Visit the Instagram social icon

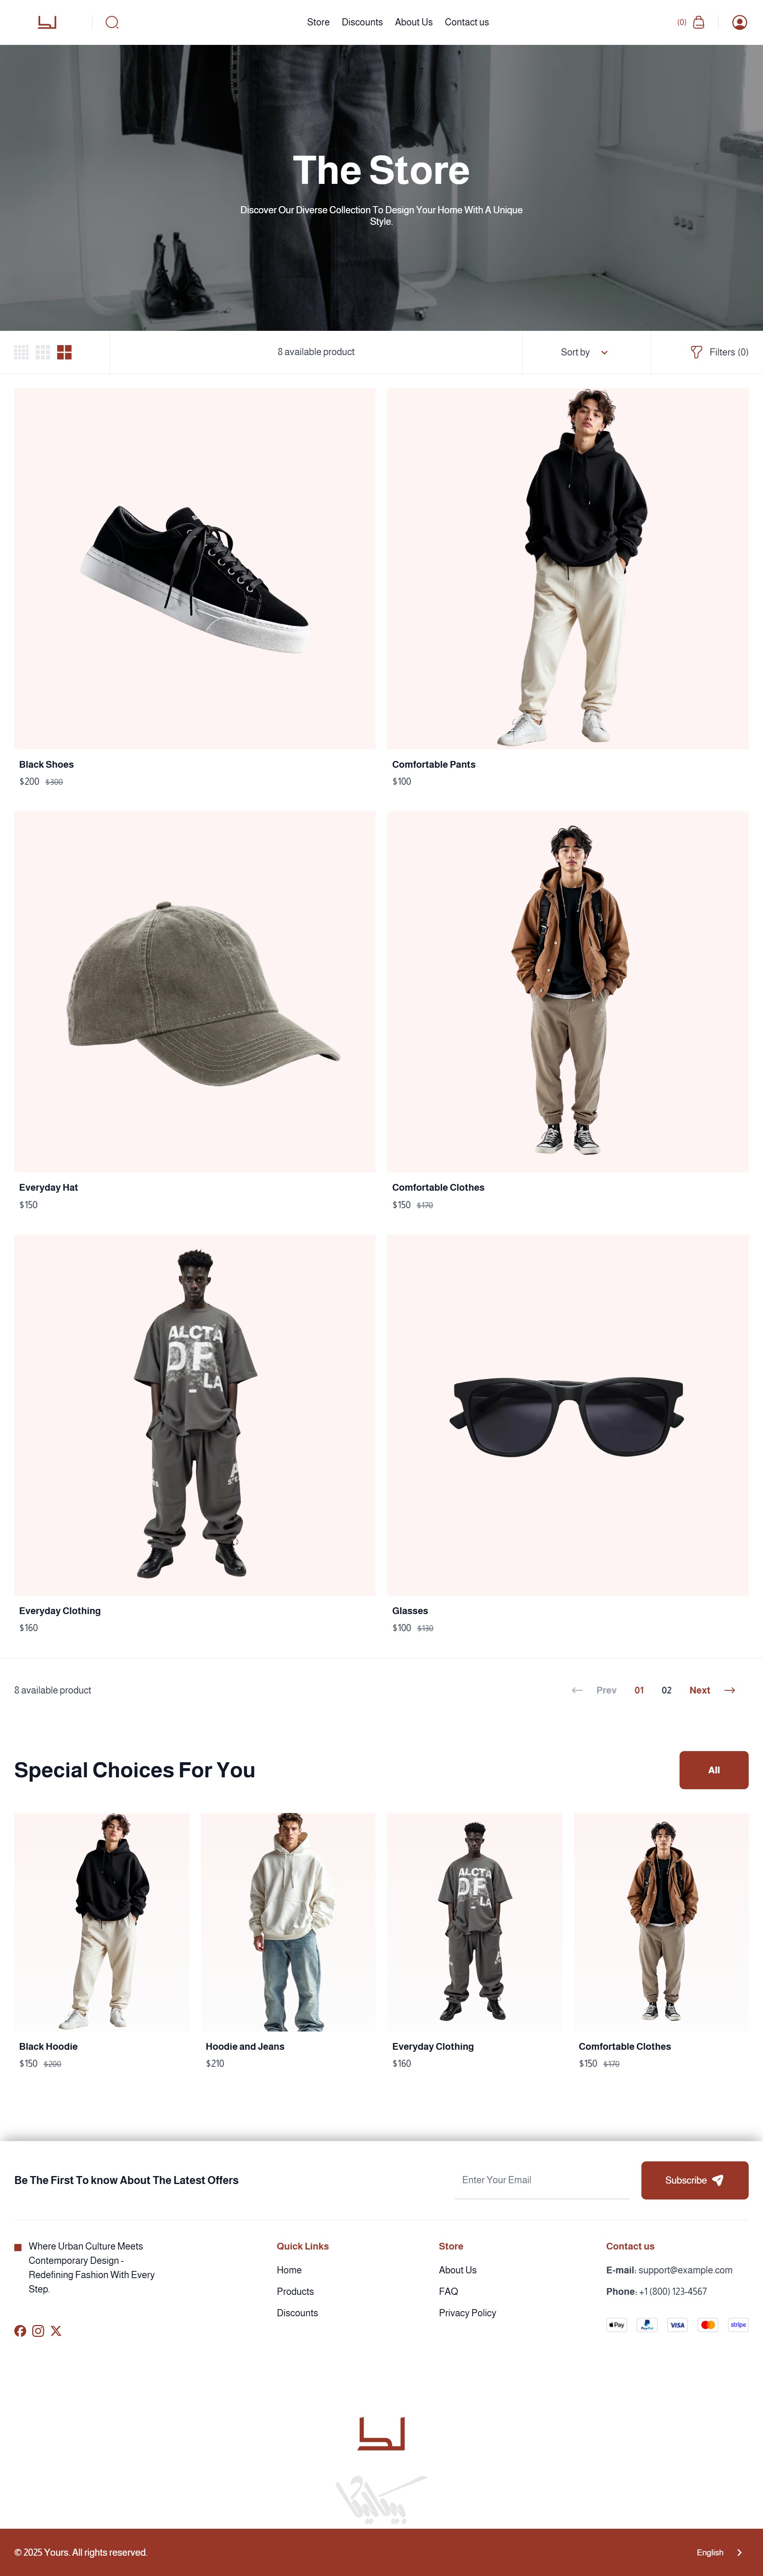click(38, 2331)
